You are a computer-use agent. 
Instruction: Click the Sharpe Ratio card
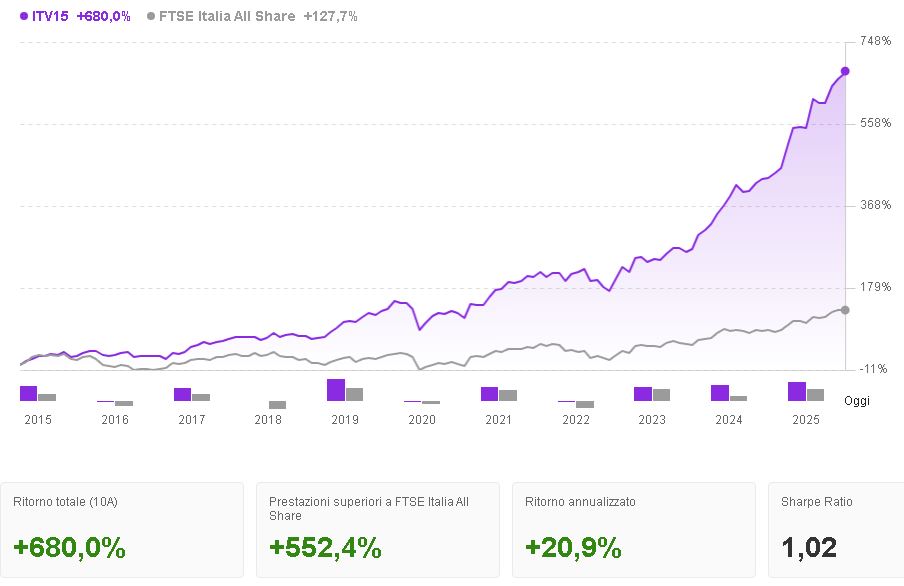835,529
